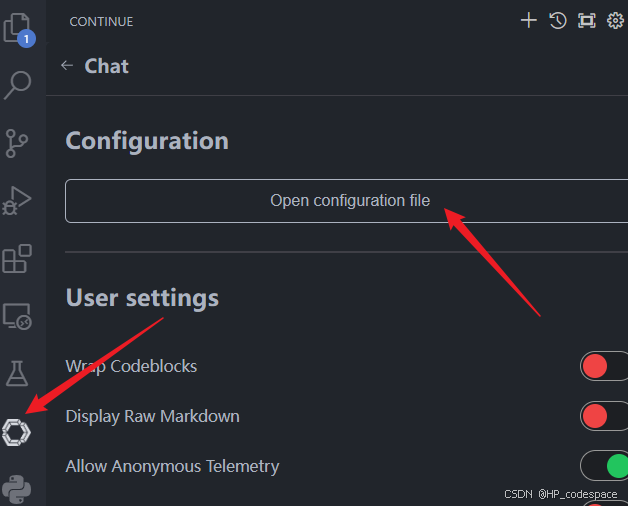Click the Chat title link

pos(107,66)
